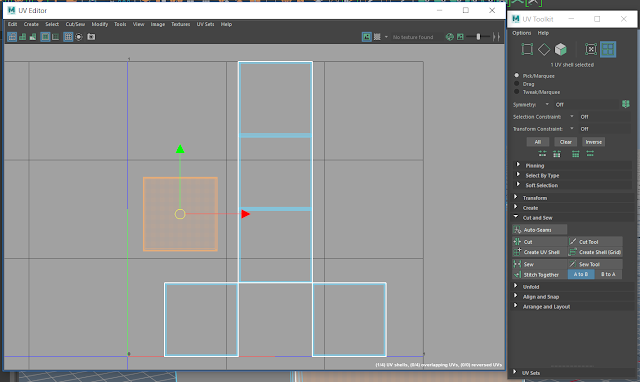Viewport: 640px width, 382px height.
Task: Select UV vertex selection mode icon
Action: [527, 49]
